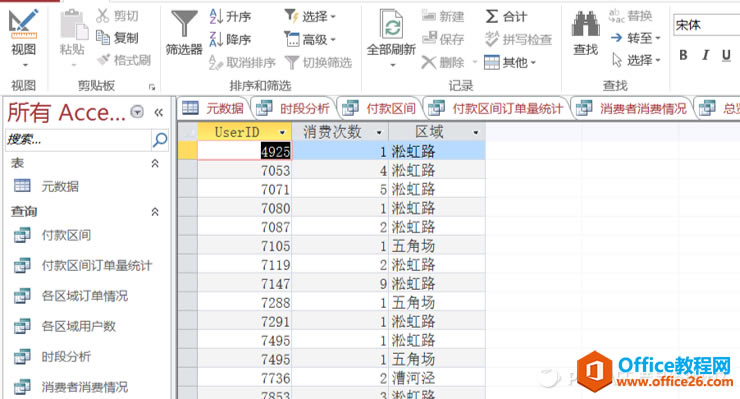Click 漕河泾 cell in row 7736

(x=437, y=378)
